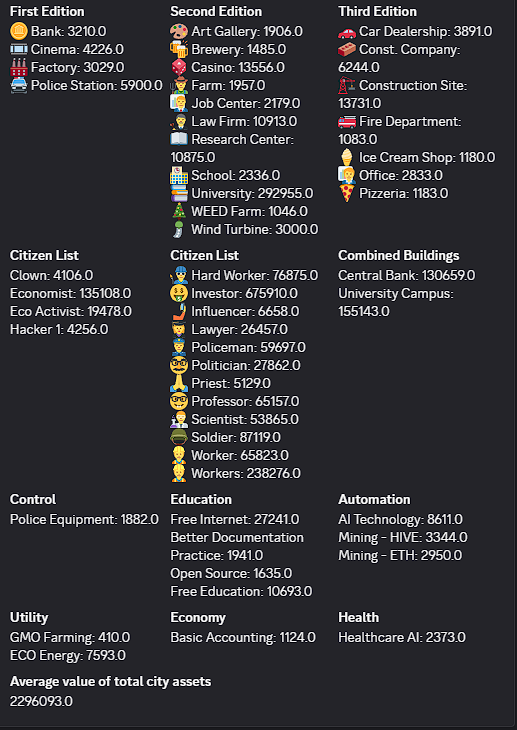Click the Bank coin emoji icon

[x=19, y=32]
